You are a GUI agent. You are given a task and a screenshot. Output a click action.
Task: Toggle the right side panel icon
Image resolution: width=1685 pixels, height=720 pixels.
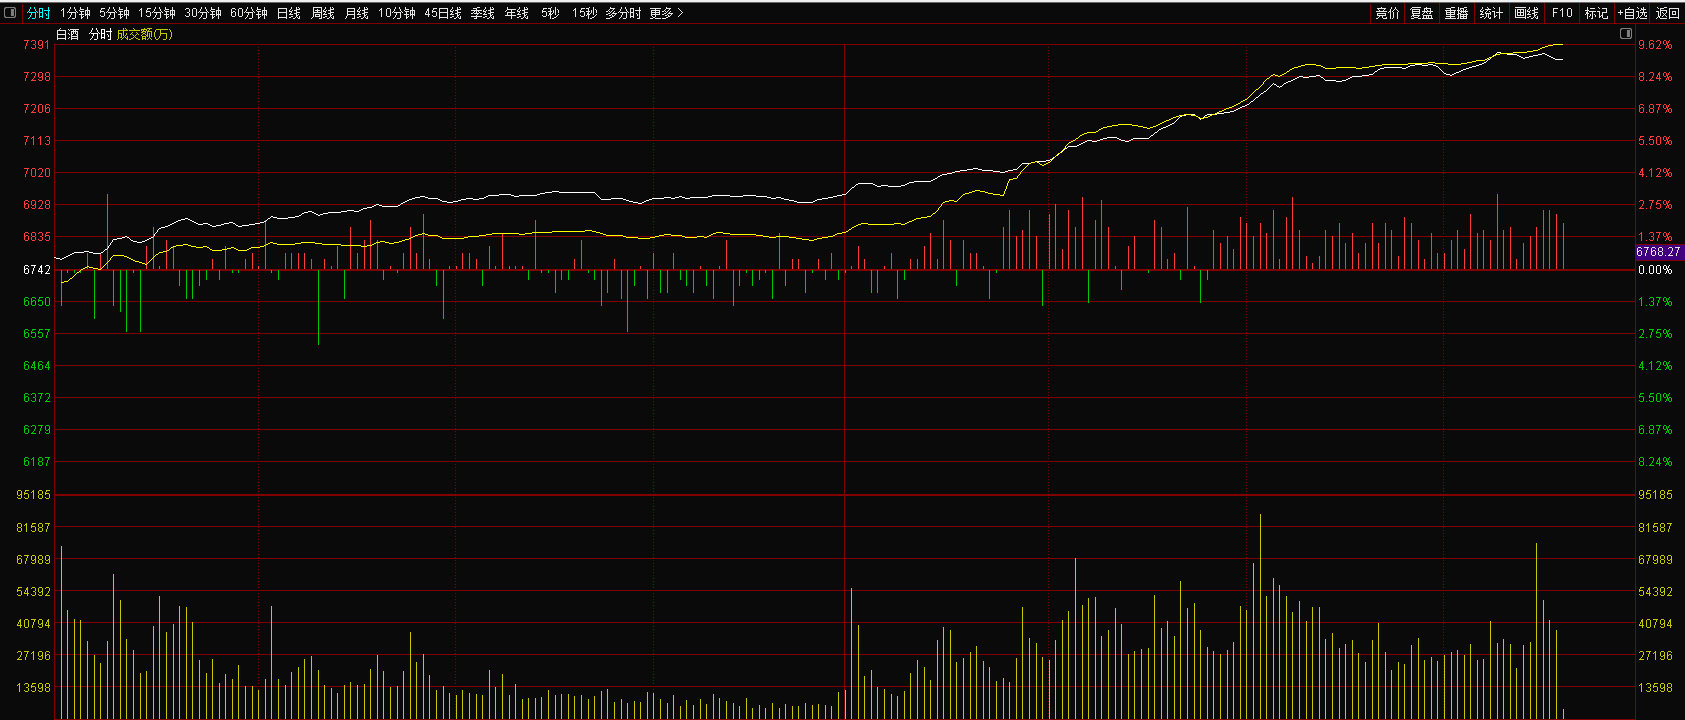click(1625, 34)
